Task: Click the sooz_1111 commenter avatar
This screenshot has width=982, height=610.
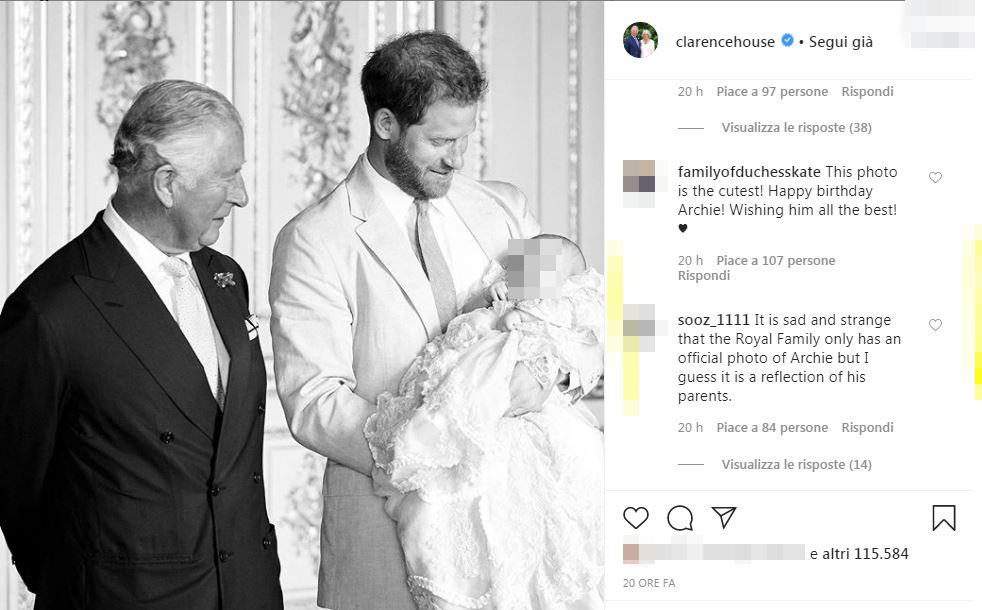Action: pos(640,324)
